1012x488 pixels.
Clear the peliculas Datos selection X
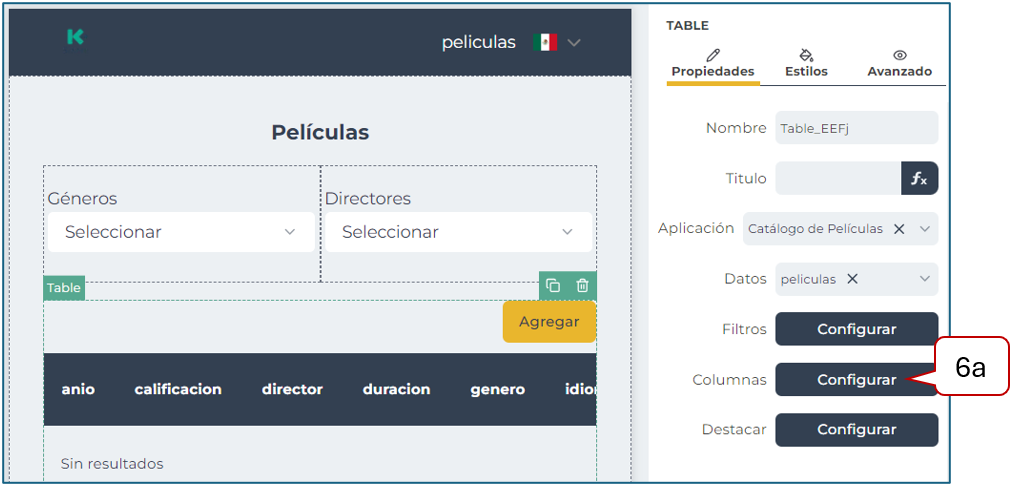[852, 279]
